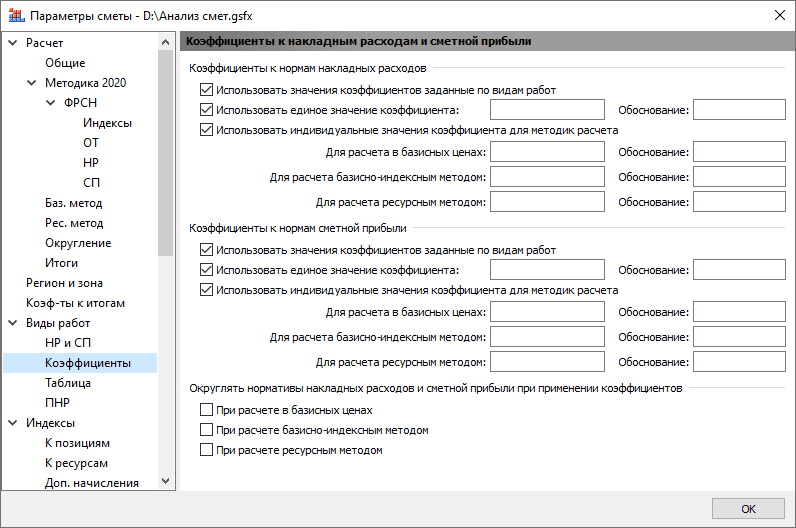
Task: Open К ресурсам under Индексы
Action: [76, 463]
